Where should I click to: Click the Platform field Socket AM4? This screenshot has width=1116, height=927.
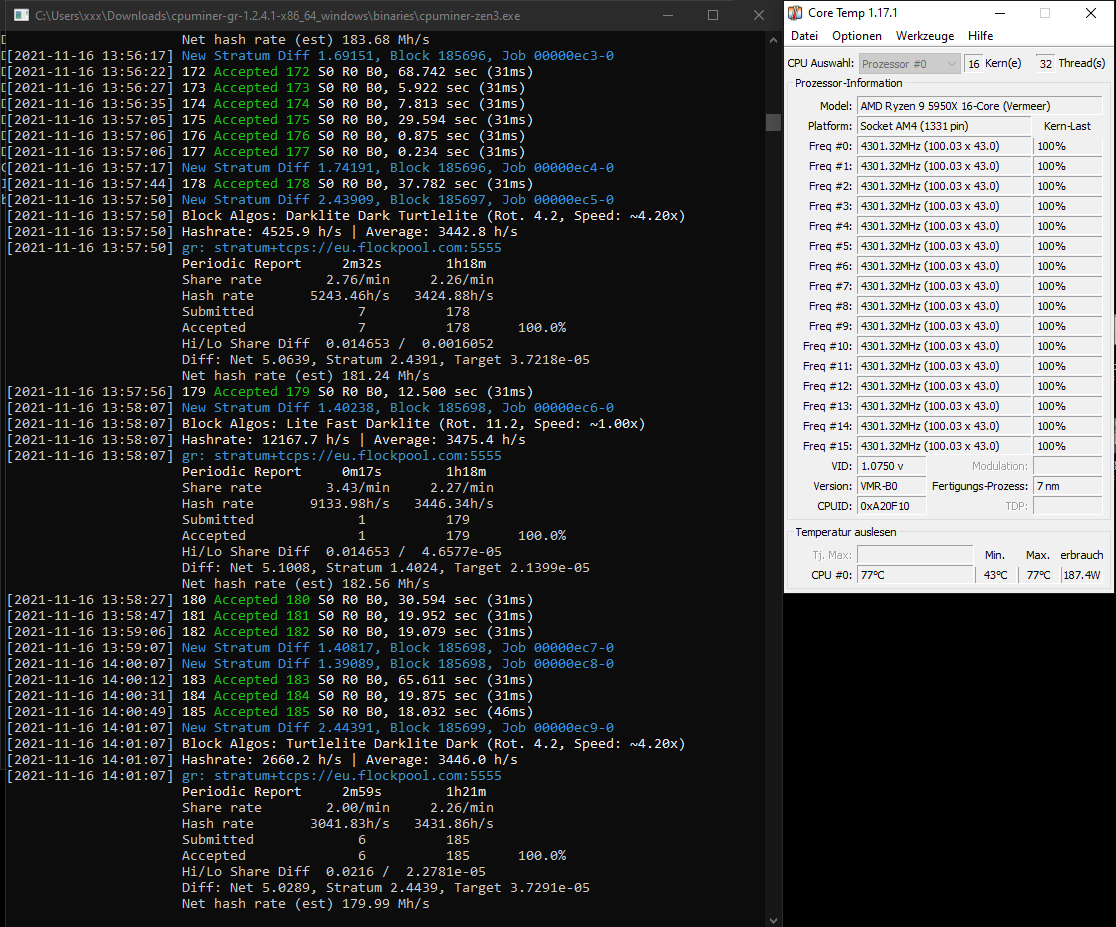coord(944,126)
